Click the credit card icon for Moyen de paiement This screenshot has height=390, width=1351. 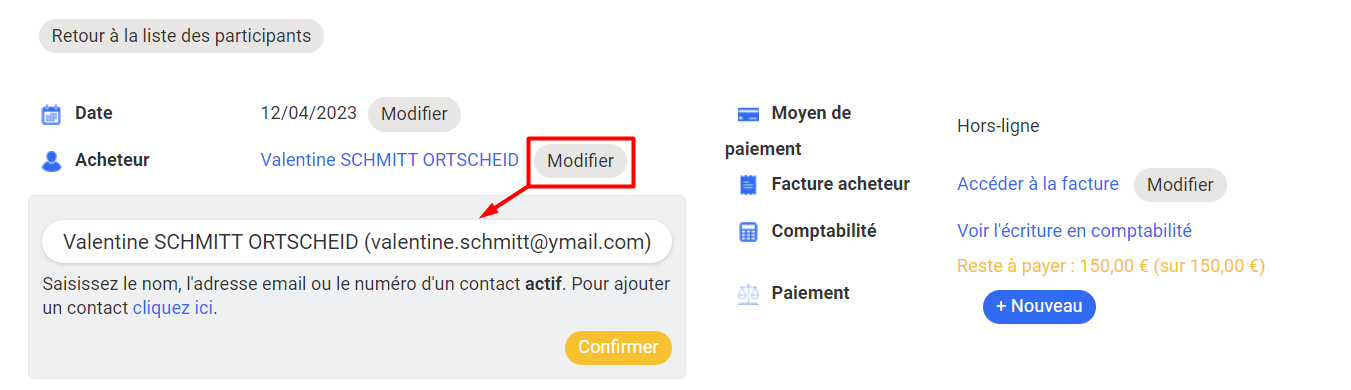[747, 114]
